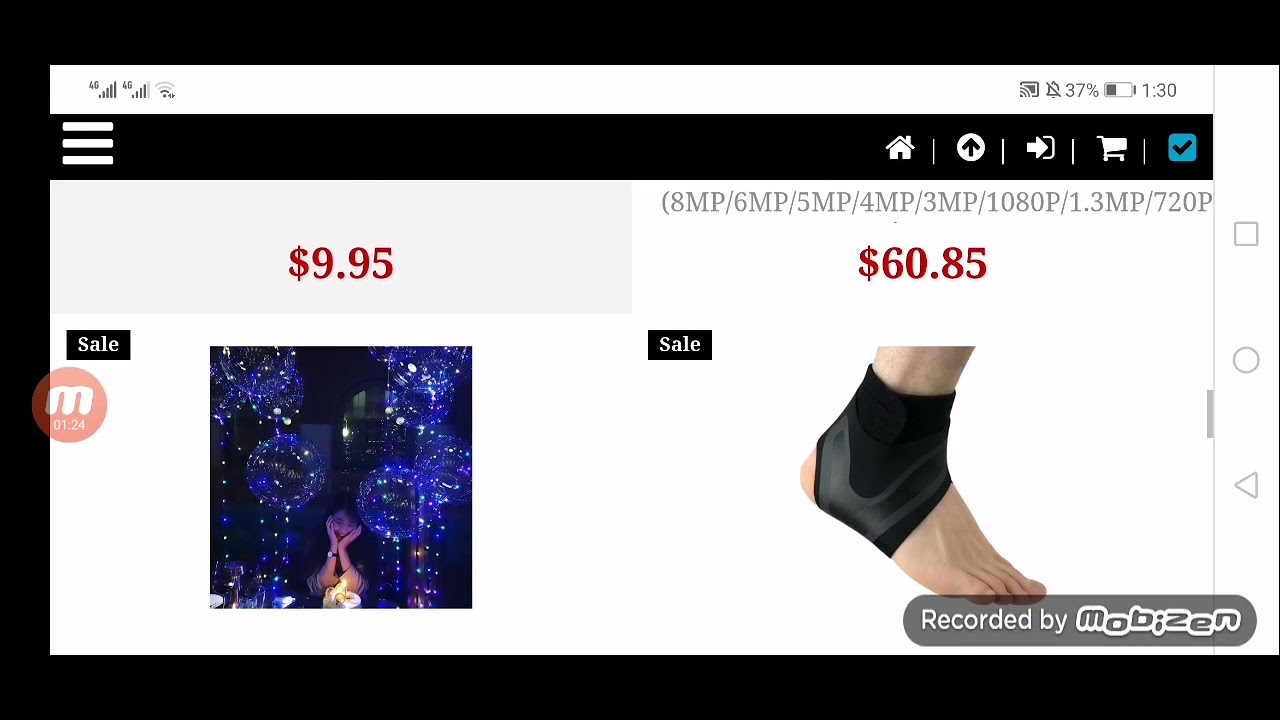Click the page scrollbar thumb
The height and width of the screenshot is (720, 1280).
pyautogui.click(x=1209, y=414)
